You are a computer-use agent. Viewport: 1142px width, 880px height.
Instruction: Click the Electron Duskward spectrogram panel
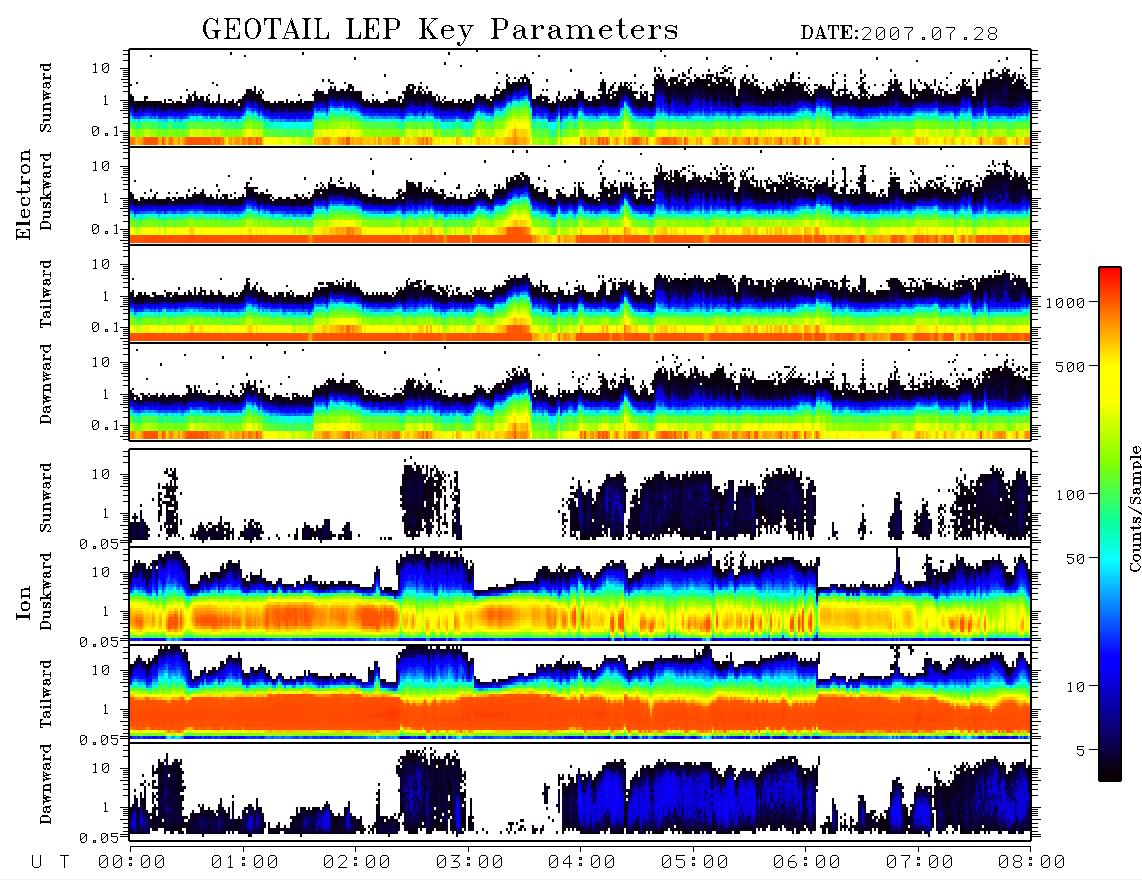pyautogui.click(x=580, y=196)
